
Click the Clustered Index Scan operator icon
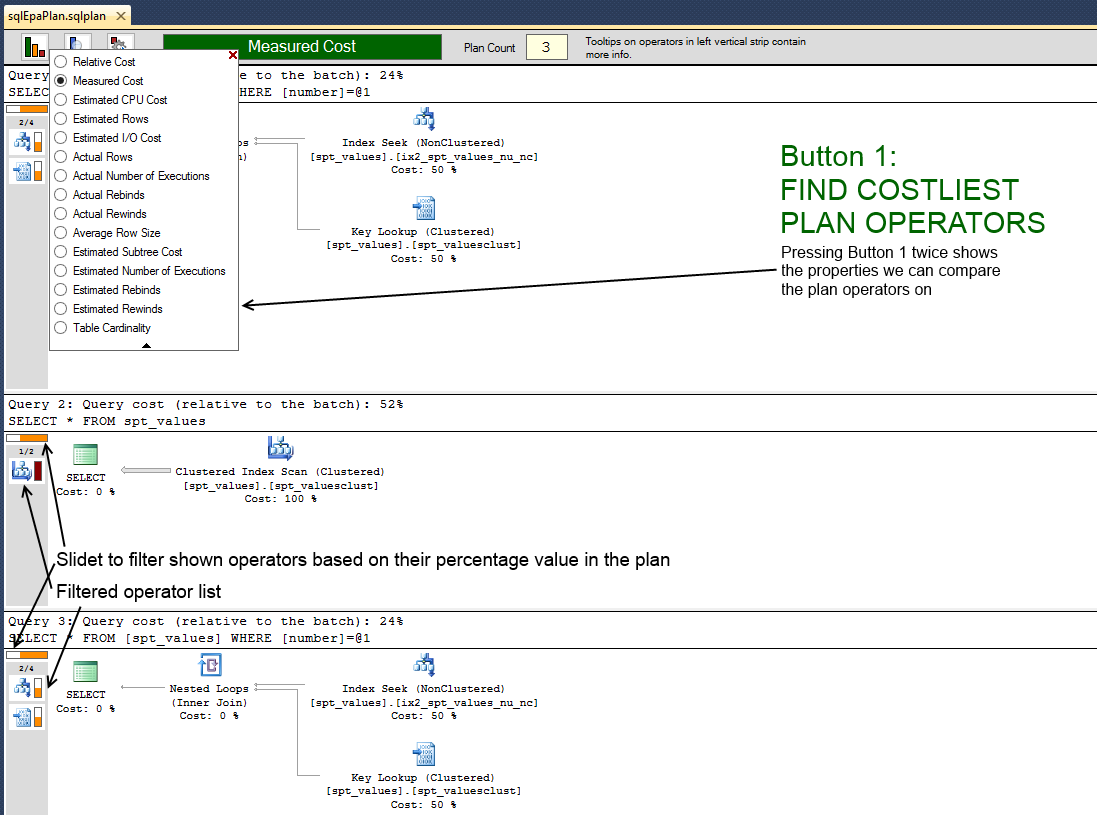click(x=281, y=448)
